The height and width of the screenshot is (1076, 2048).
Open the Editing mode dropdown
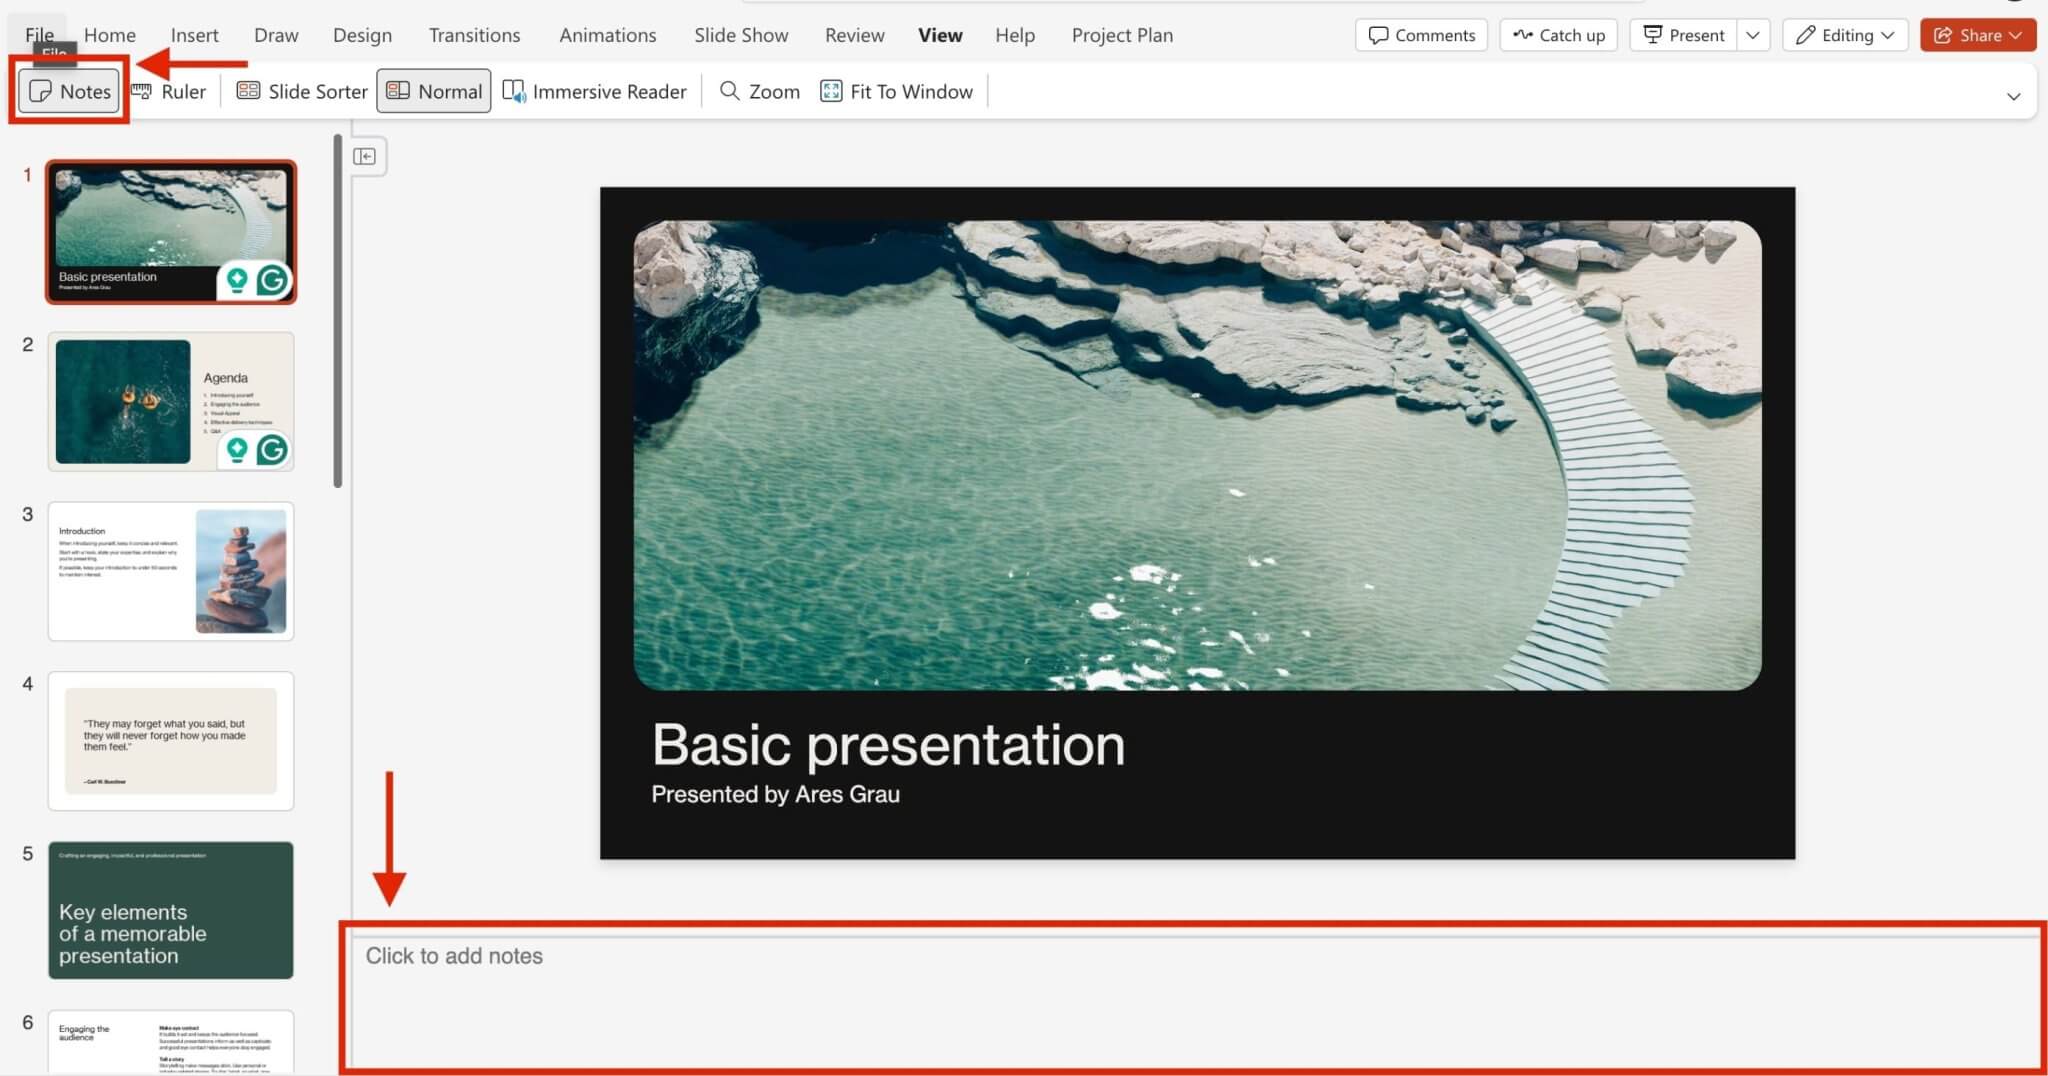click(1843, 34)
